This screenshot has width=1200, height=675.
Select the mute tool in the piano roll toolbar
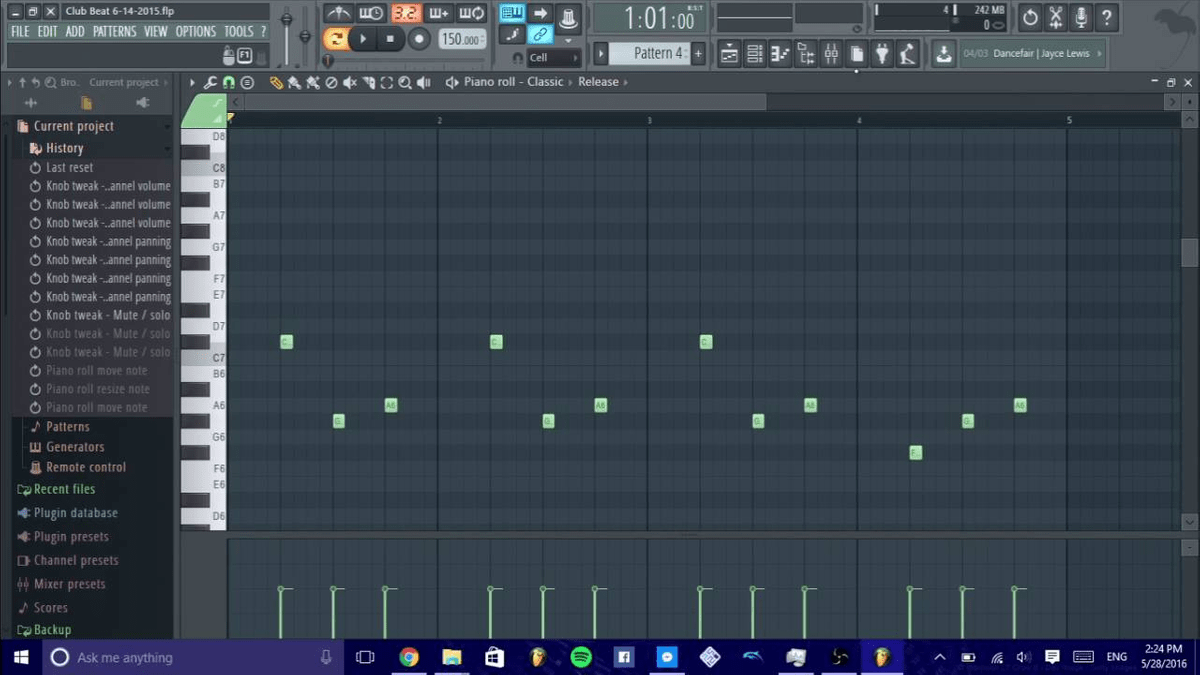point(349,82)
